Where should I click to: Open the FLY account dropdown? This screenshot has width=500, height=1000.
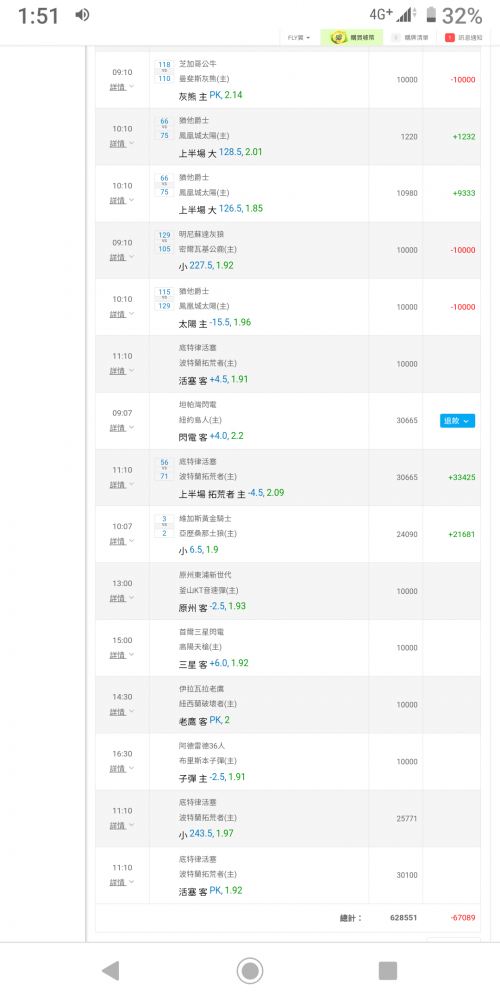click(298, 38)
